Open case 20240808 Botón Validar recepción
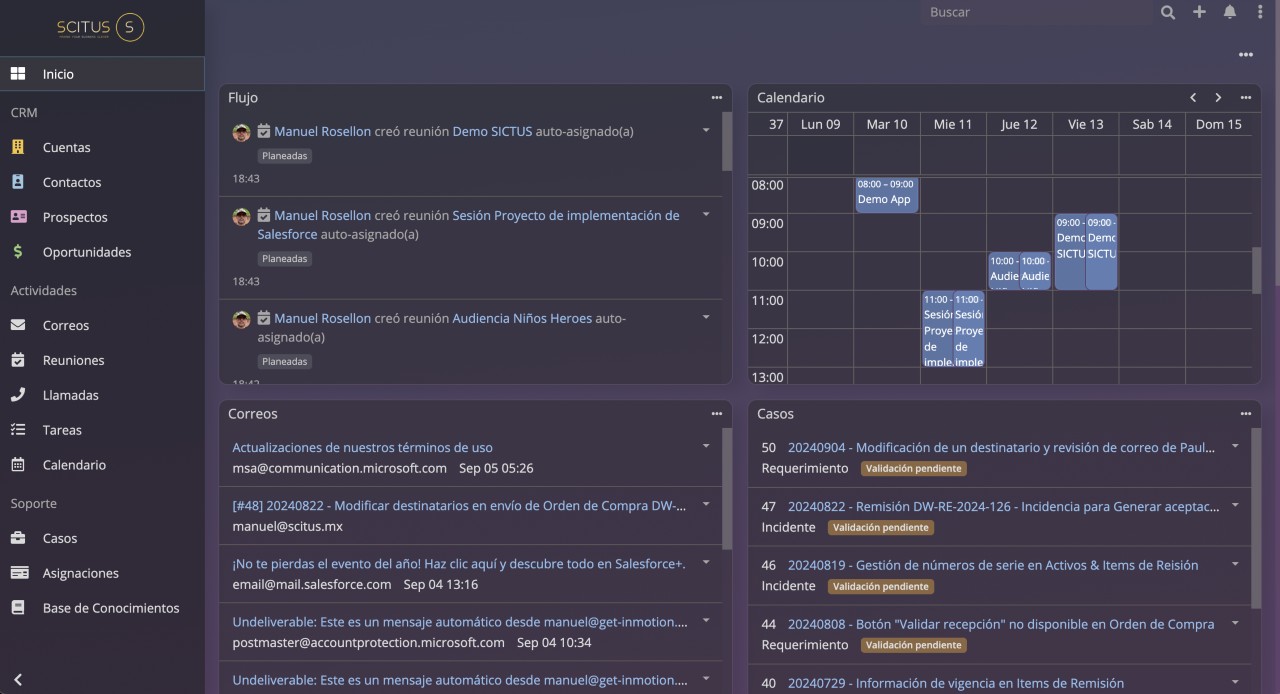Viewport: 1280px width, 694px height. tap(1001, 624)
